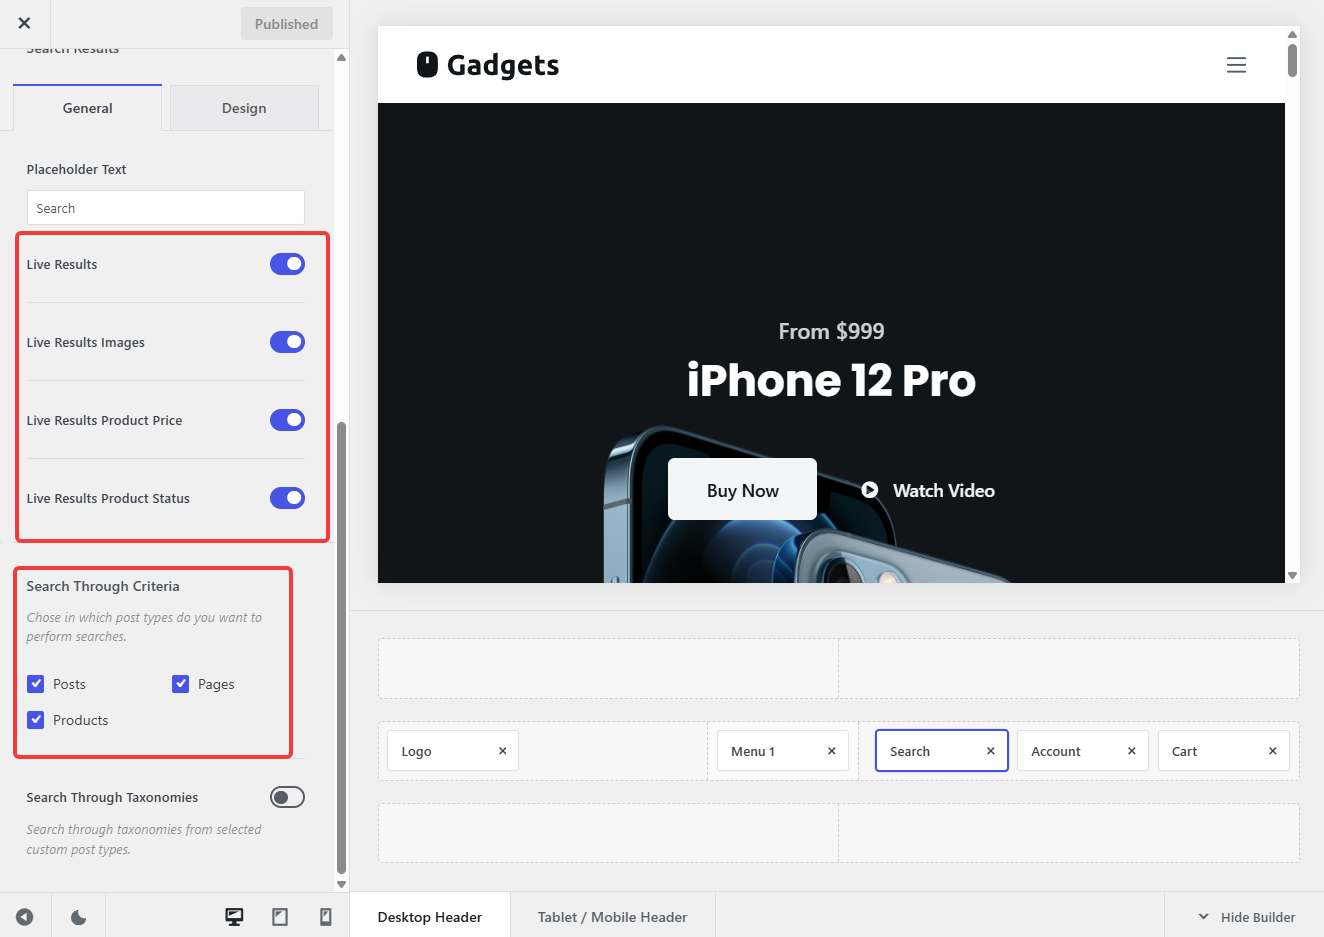This screenshot has width=1324, height=937.
Task: Select the Logo header element
Action: coord(453,751)
